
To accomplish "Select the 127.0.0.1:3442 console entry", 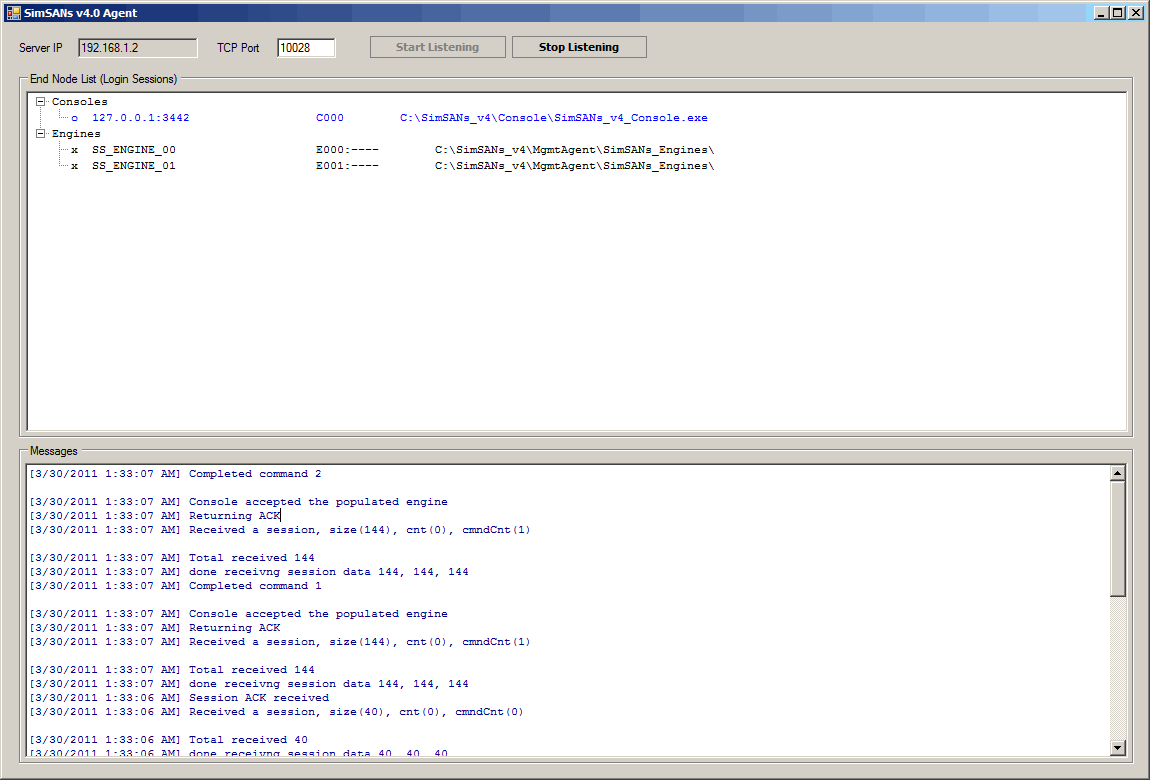I will tap(140, 118).
